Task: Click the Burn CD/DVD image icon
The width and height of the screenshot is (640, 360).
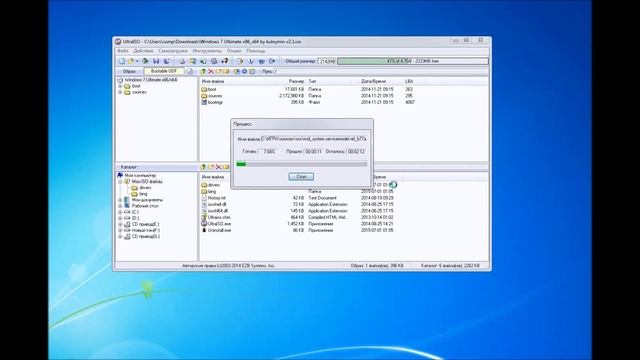Action: 224,61
